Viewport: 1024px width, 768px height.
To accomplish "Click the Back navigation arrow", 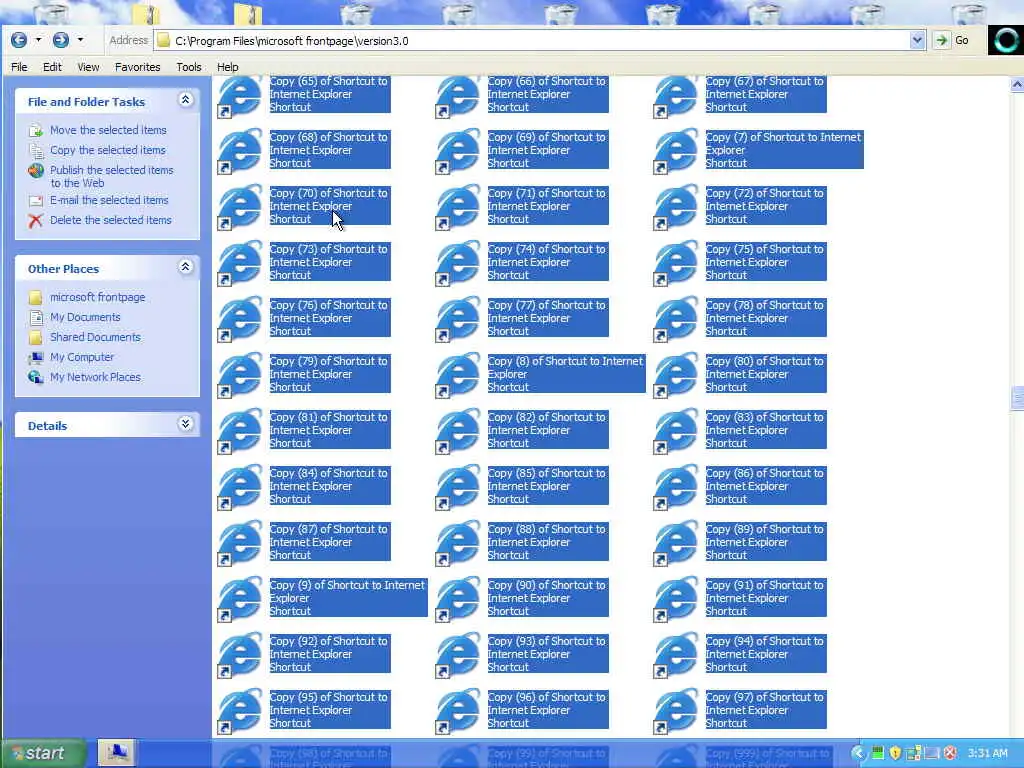I will pos(19,40).
